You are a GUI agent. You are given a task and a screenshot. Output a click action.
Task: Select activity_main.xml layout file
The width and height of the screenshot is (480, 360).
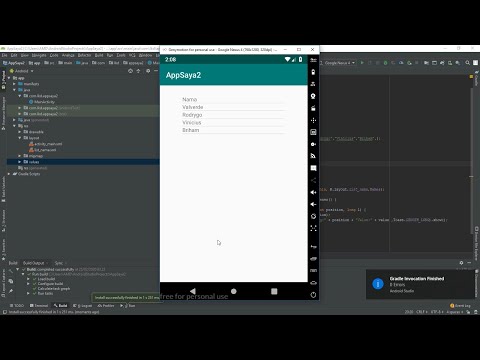[x=46, y=144]
